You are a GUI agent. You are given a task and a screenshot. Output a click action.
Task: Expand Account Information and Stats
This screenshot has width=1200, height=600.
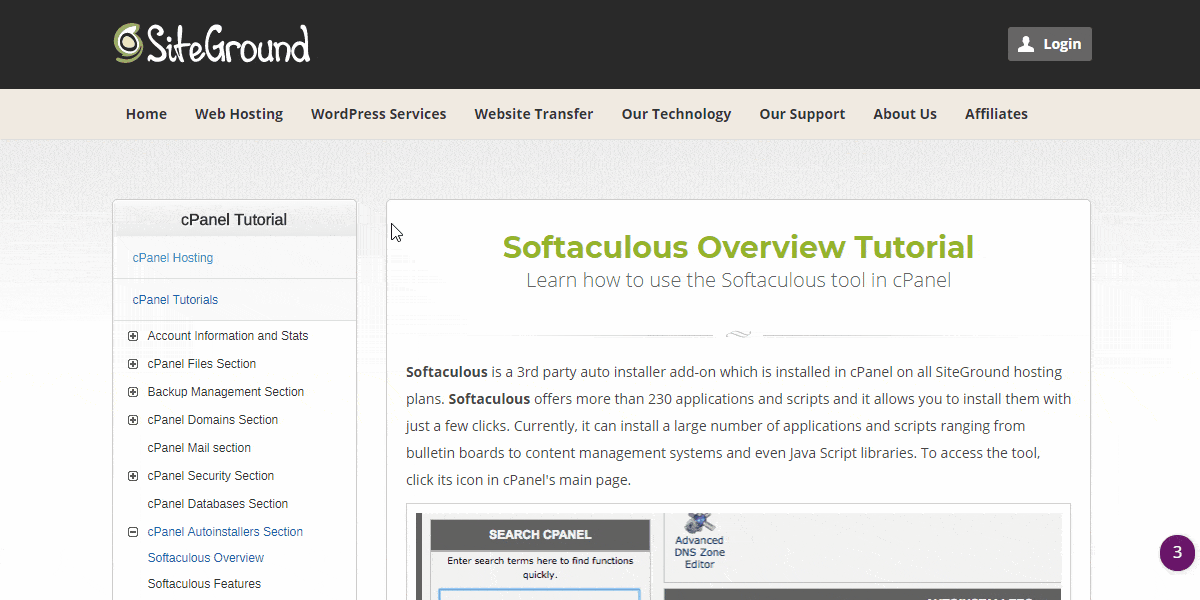133,336
